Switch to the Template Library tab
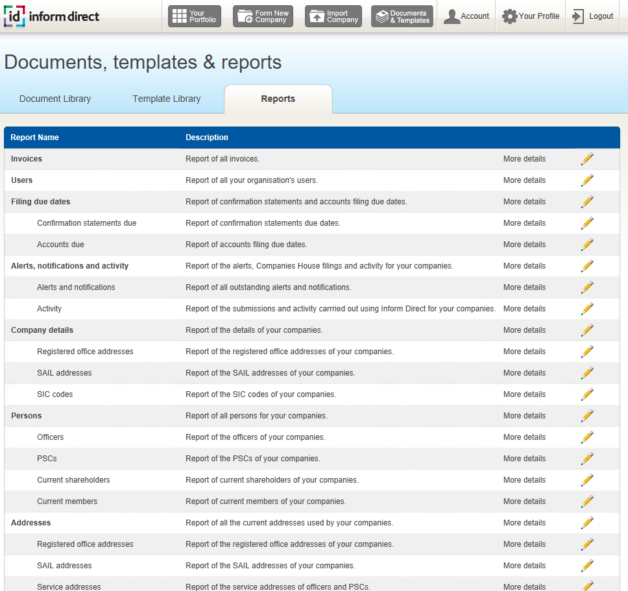 click(166, 99)
